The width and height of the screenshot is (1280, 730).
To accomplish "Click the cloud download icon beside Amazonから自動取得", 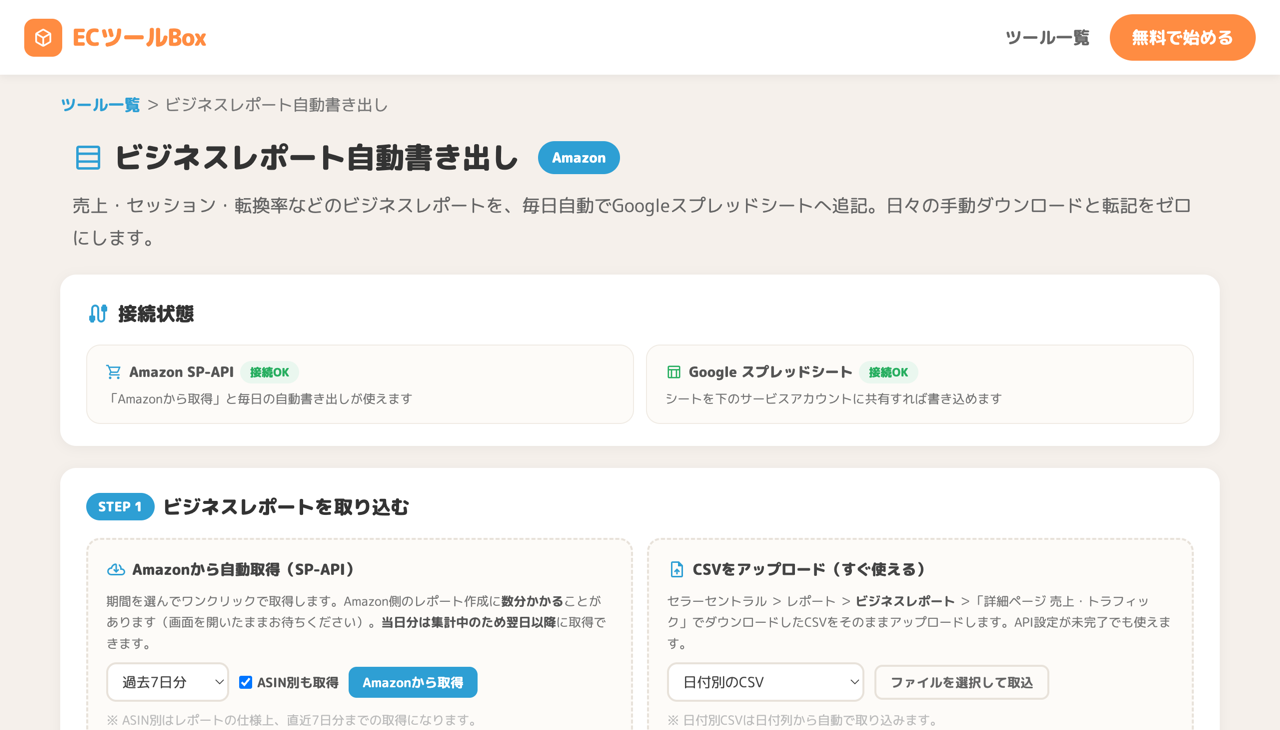I will tap(116, 569).
